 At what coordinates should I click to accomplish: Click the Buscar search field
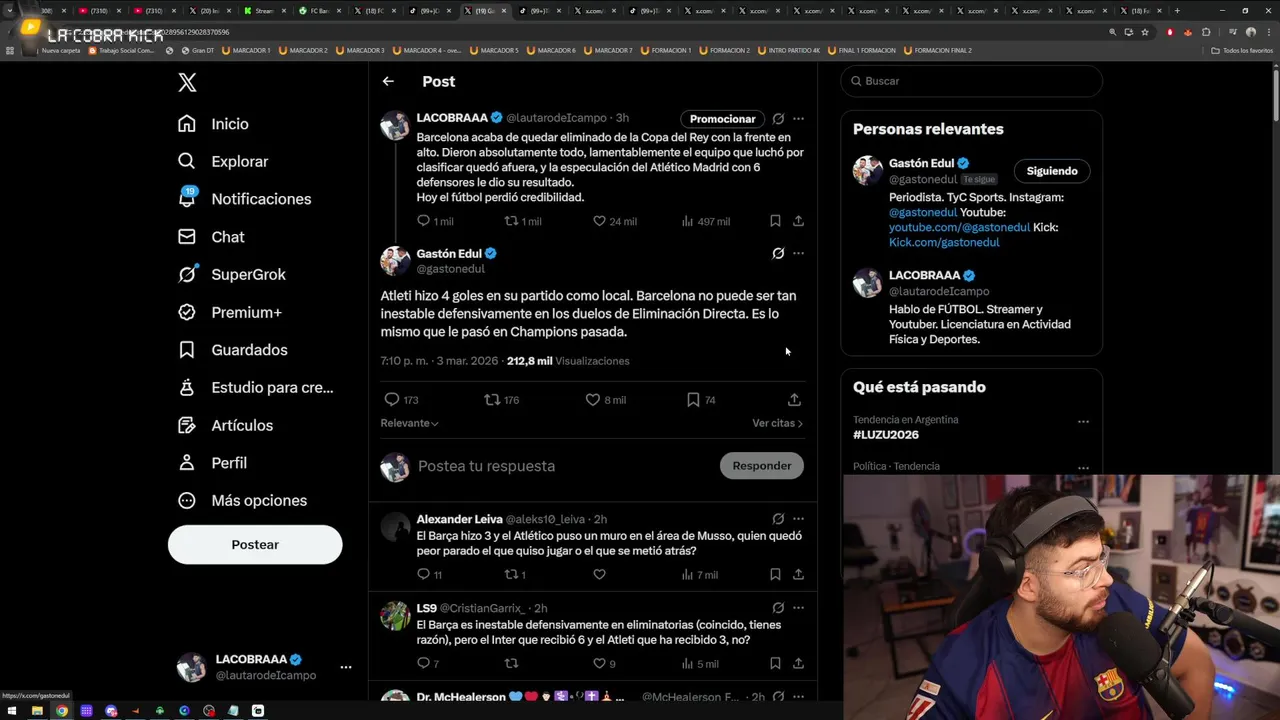coord(971,81)
